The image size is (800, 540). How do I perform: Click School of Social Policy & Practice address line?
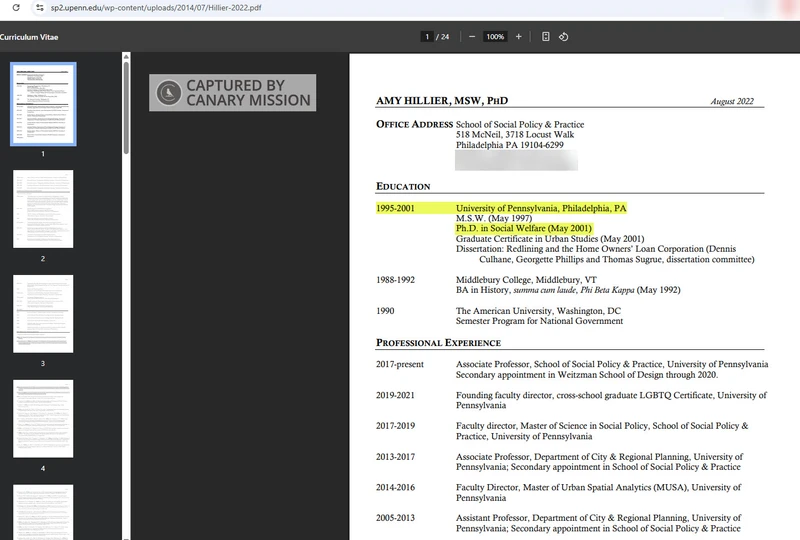(x=520, y=125)
